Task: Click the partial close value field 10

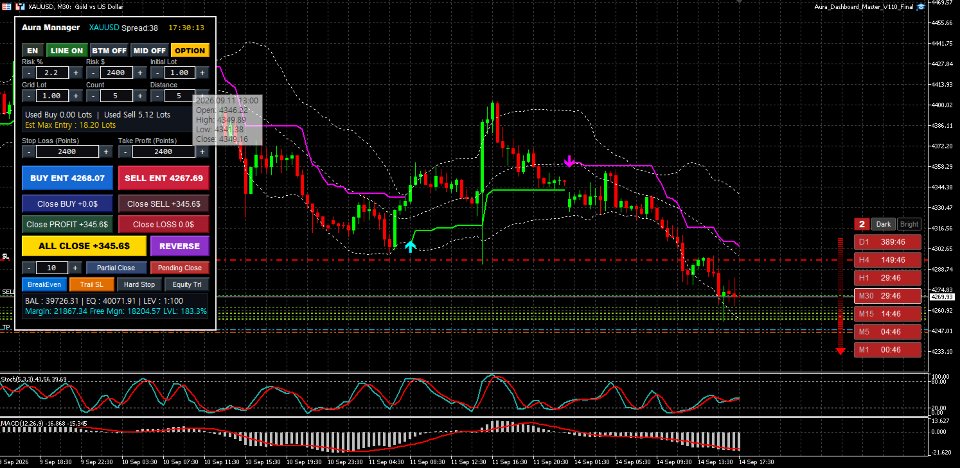Action: 52,268
